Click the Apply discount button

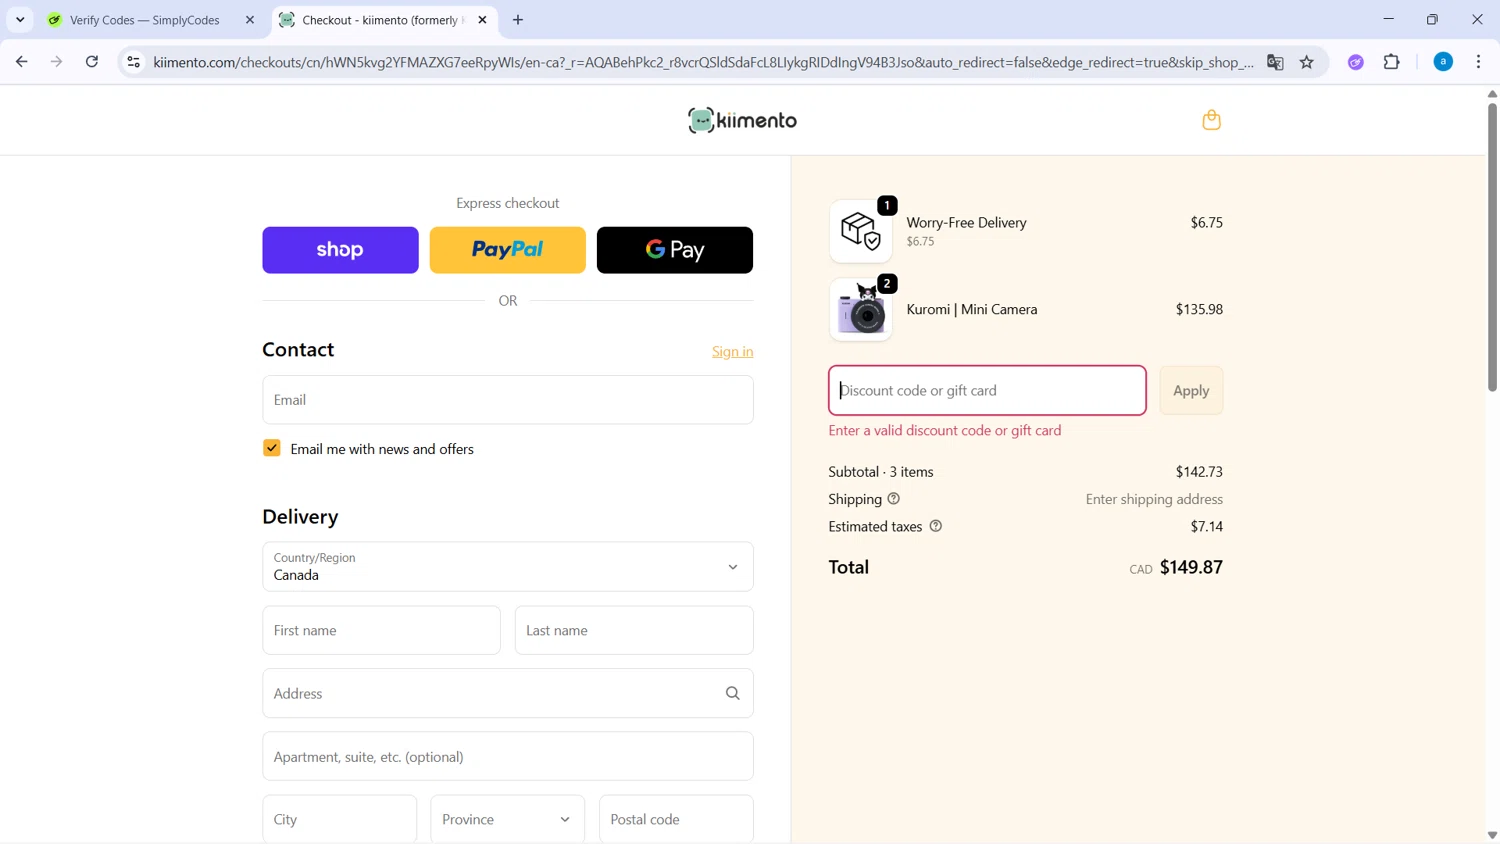tap(1191, 390)
